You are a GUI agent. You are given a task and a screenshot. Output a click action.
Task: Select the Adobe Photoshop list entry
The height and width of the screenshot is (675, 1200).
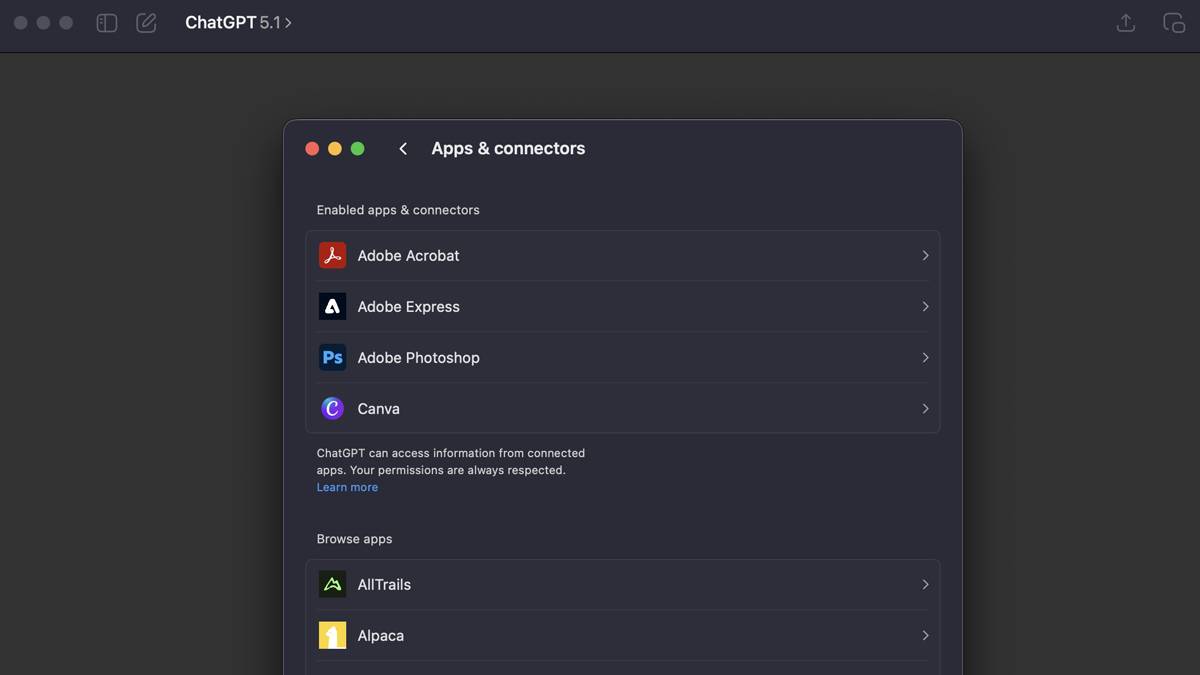pyautogui.click(x=419, y=358)
